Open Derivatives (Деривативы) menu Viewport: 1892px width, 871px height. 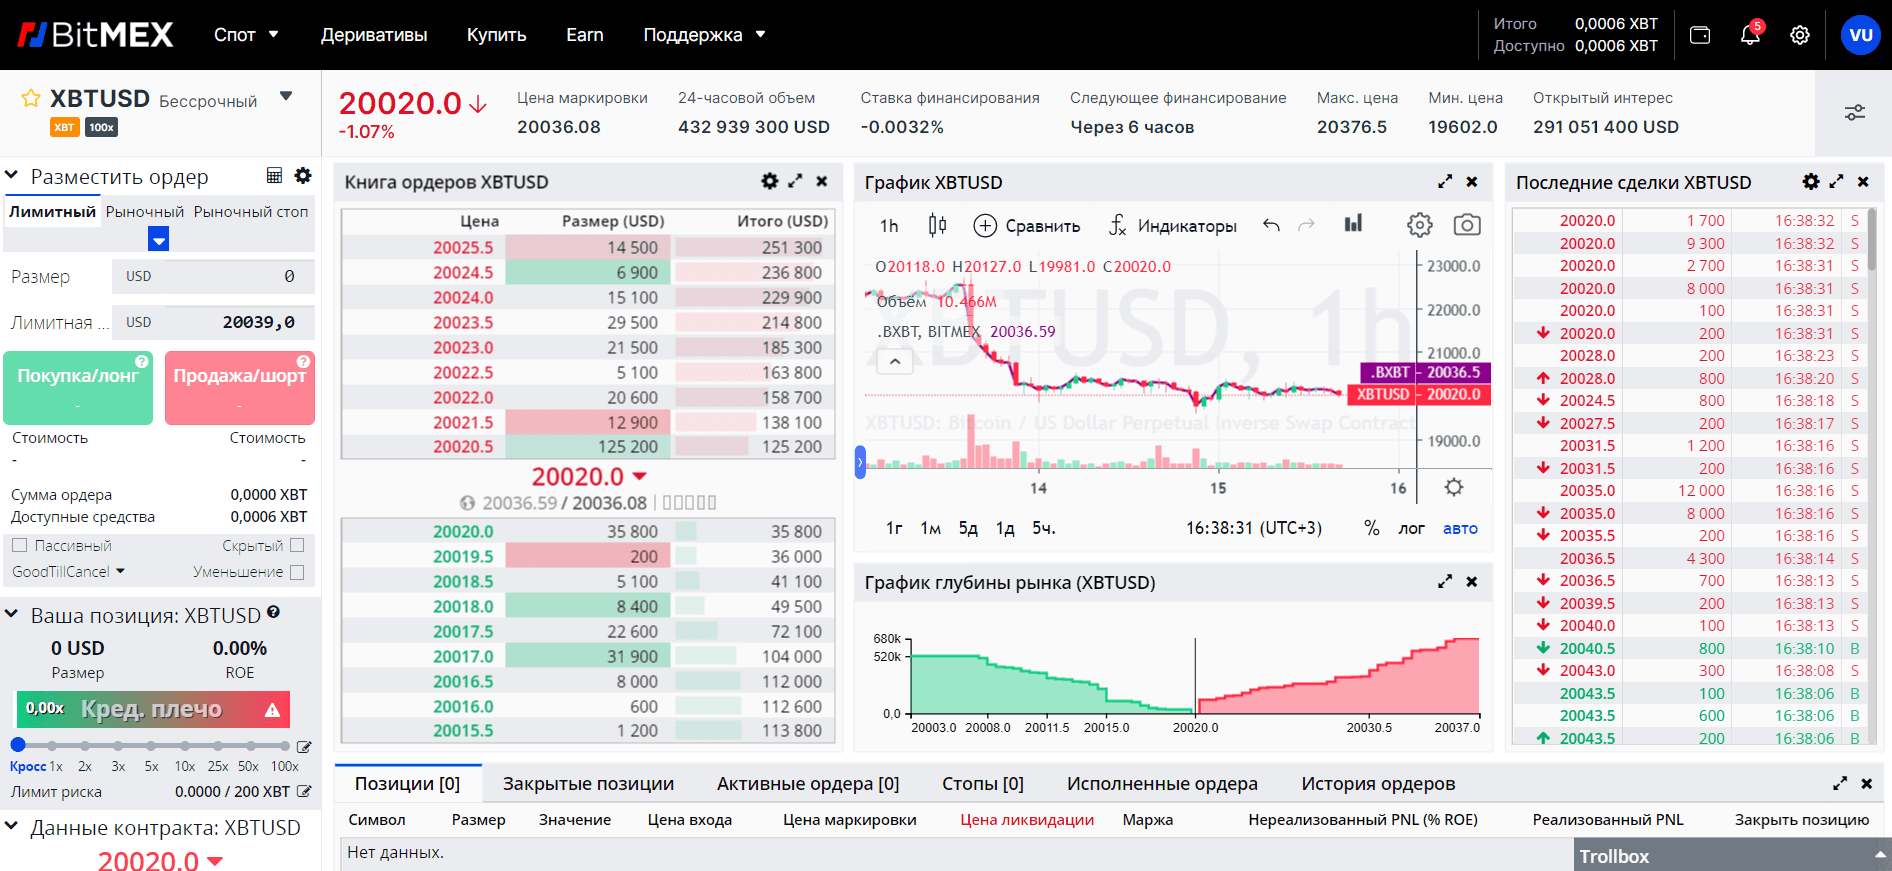coord(374,35)
